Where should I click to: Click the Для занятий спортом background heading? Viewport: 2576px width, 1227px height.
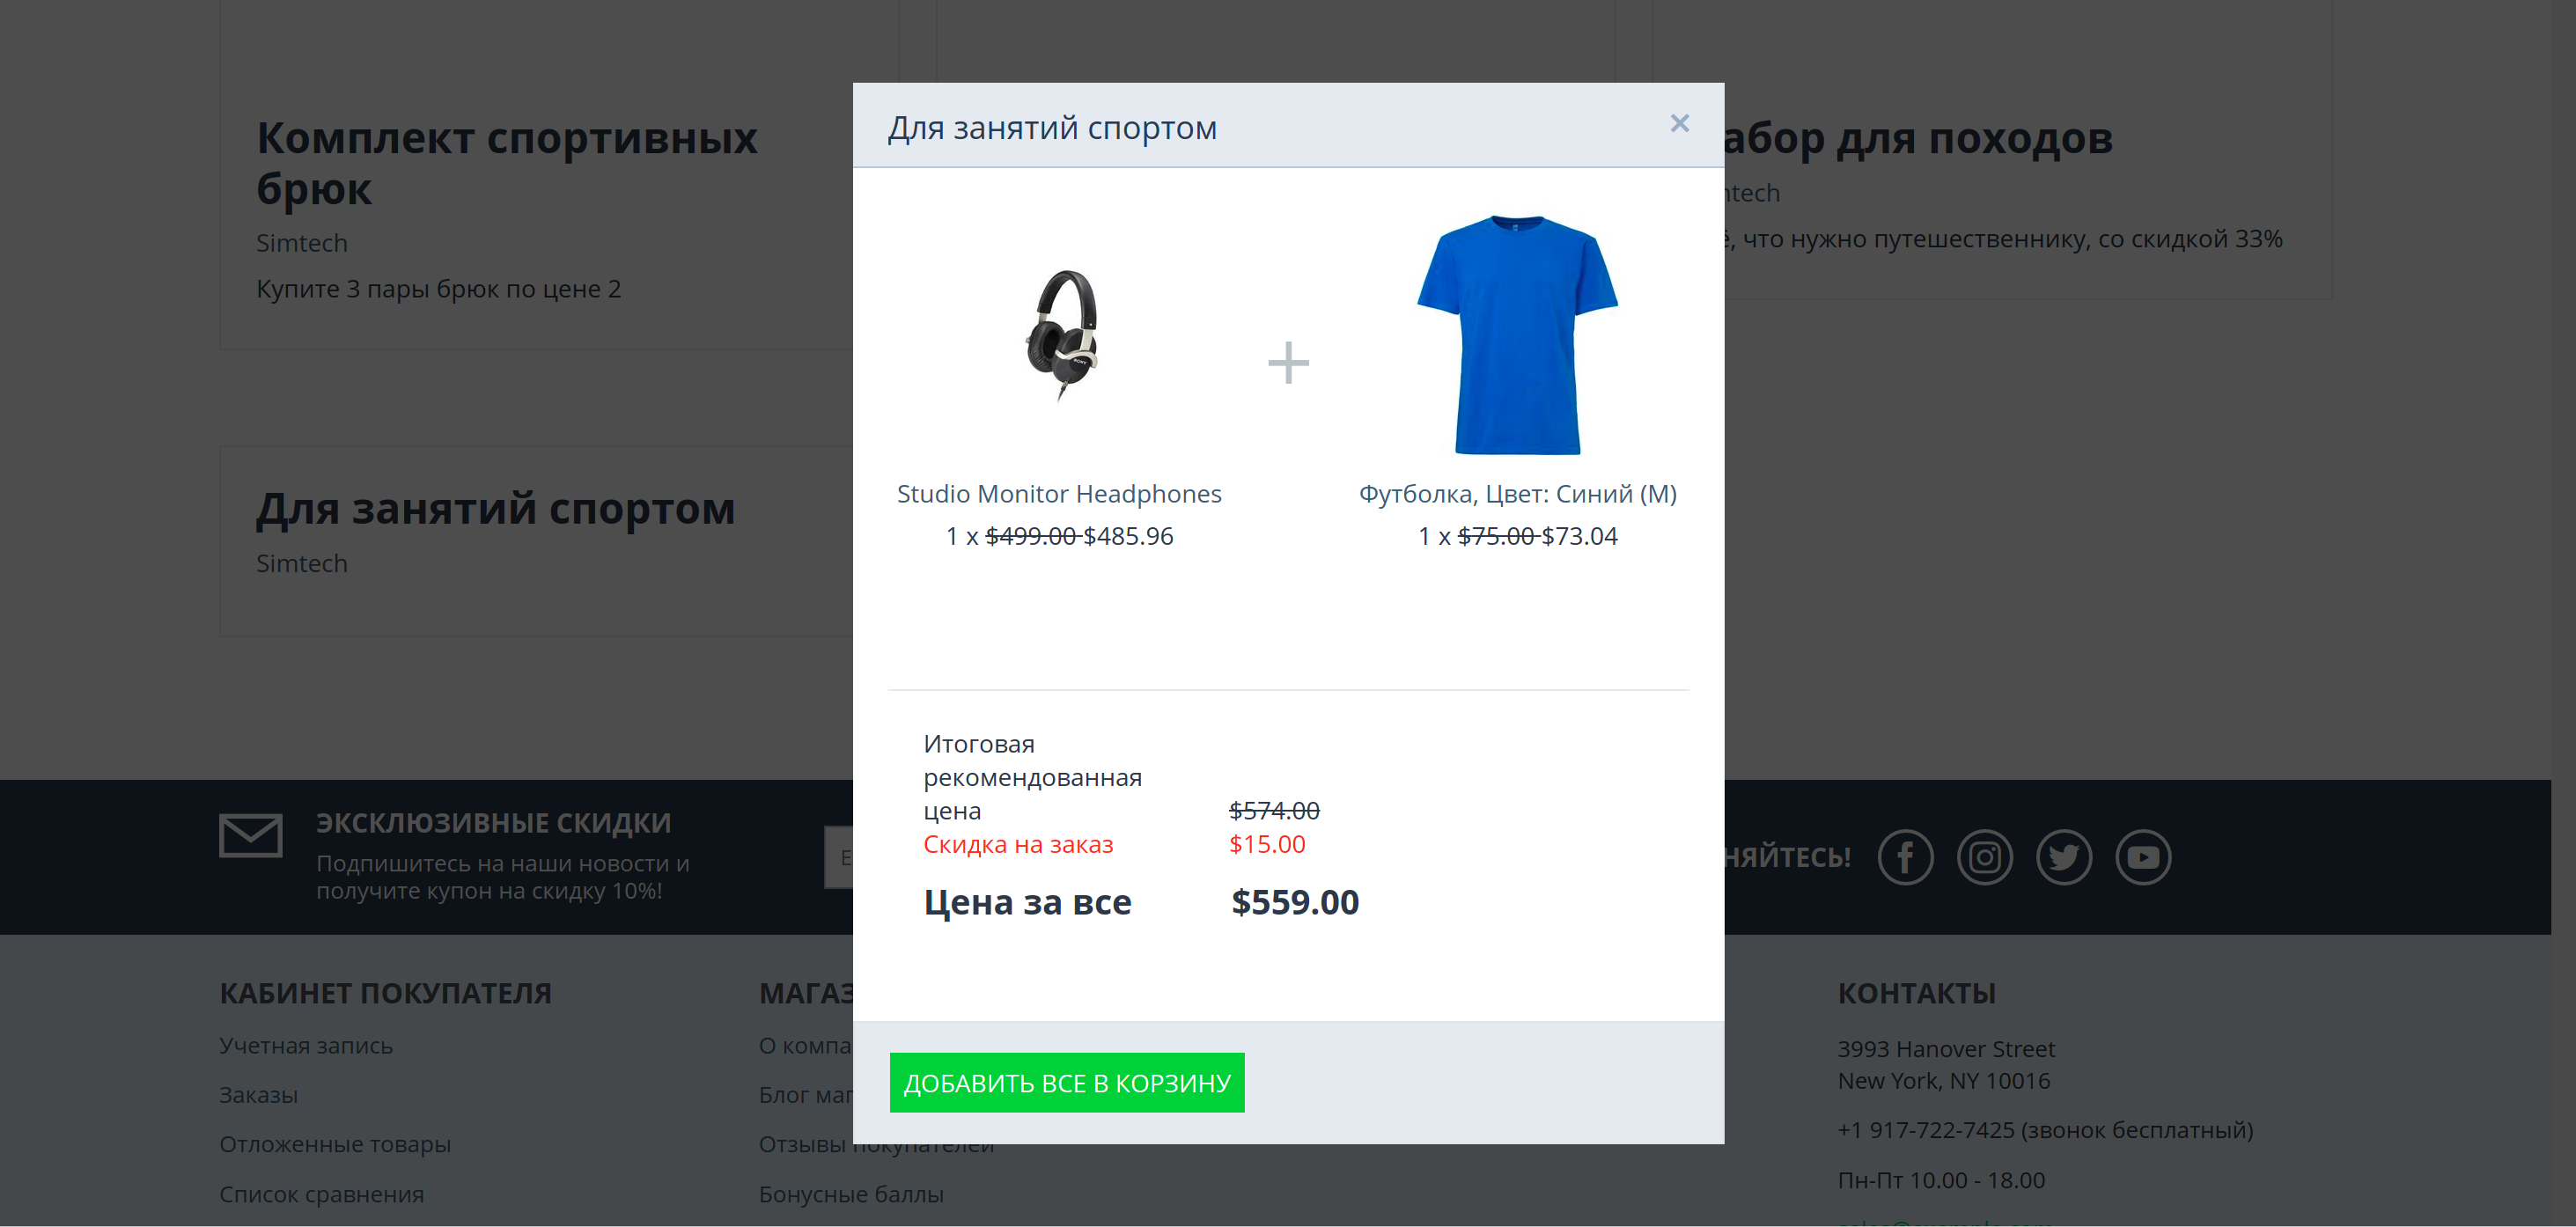495,509
